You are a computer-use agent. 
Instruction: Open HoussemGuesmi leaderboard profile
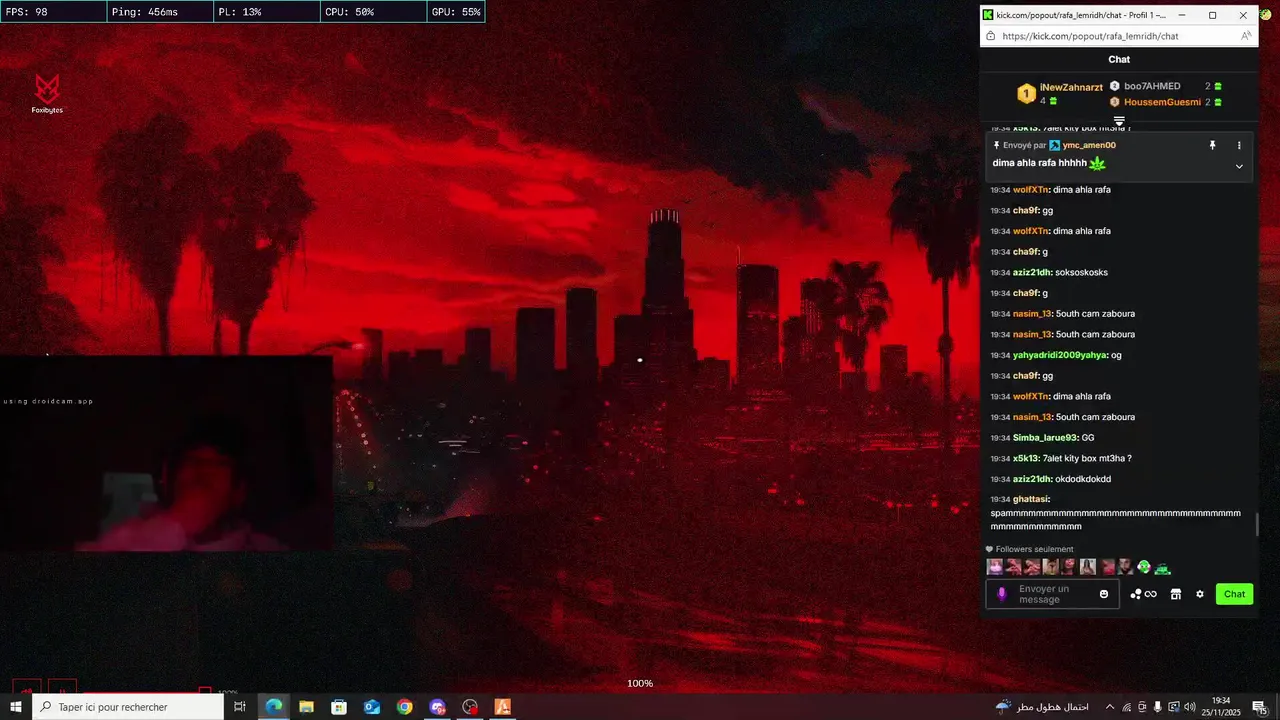pyautogui.click(x=1162, y=102)
